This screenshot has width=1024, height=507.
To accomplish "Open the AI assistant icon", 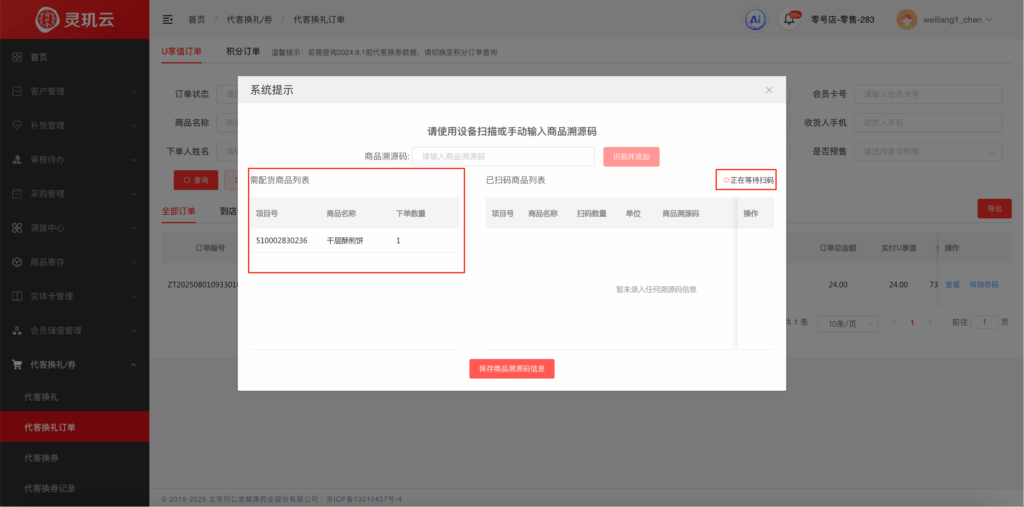I will coord(756,19).
